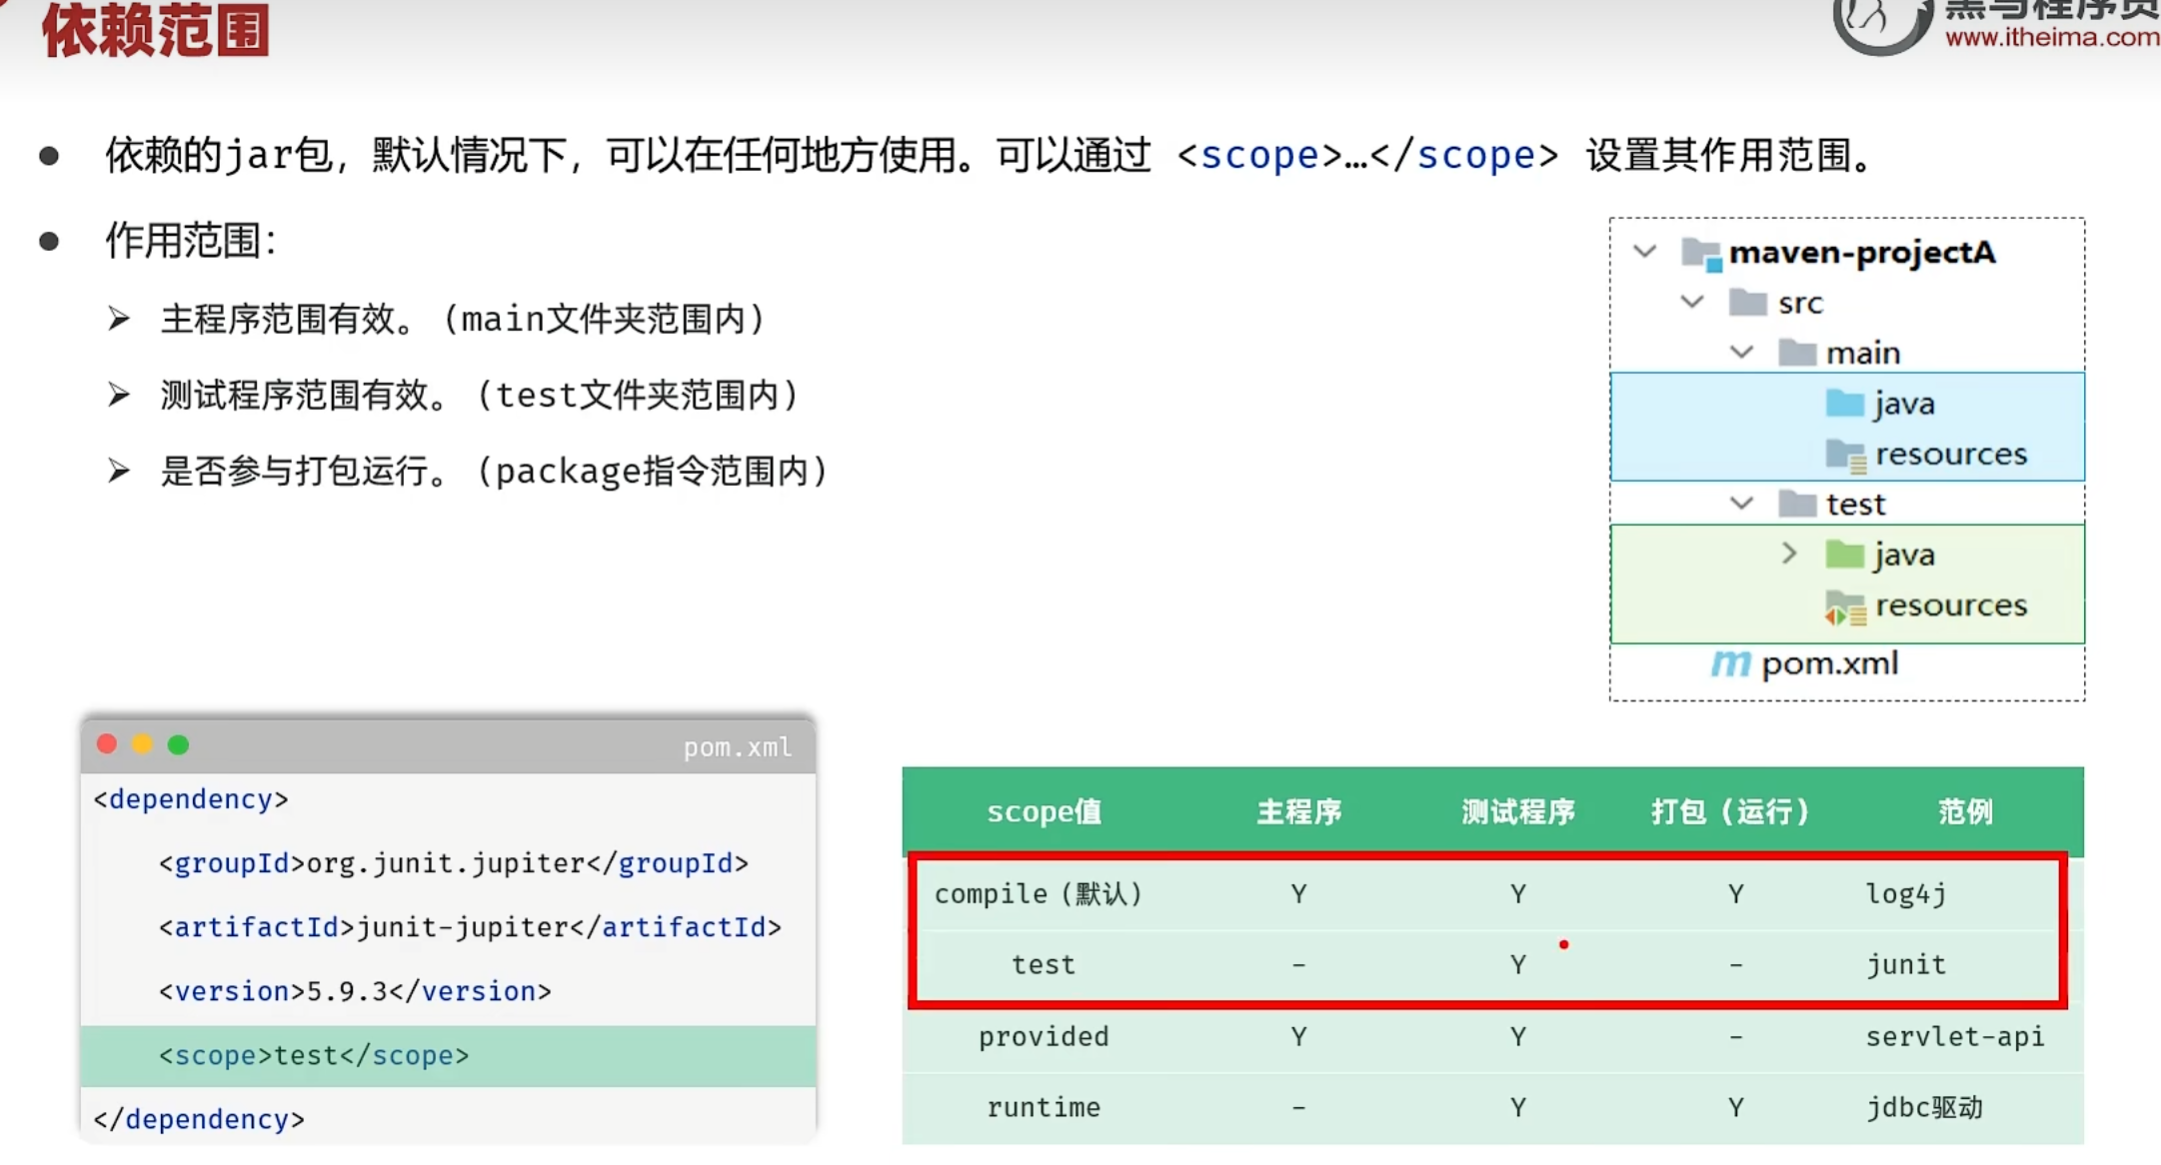The image size is (2161, 1165).
Task: Click the Maven pom.xml file icon
Action: 1730,663
